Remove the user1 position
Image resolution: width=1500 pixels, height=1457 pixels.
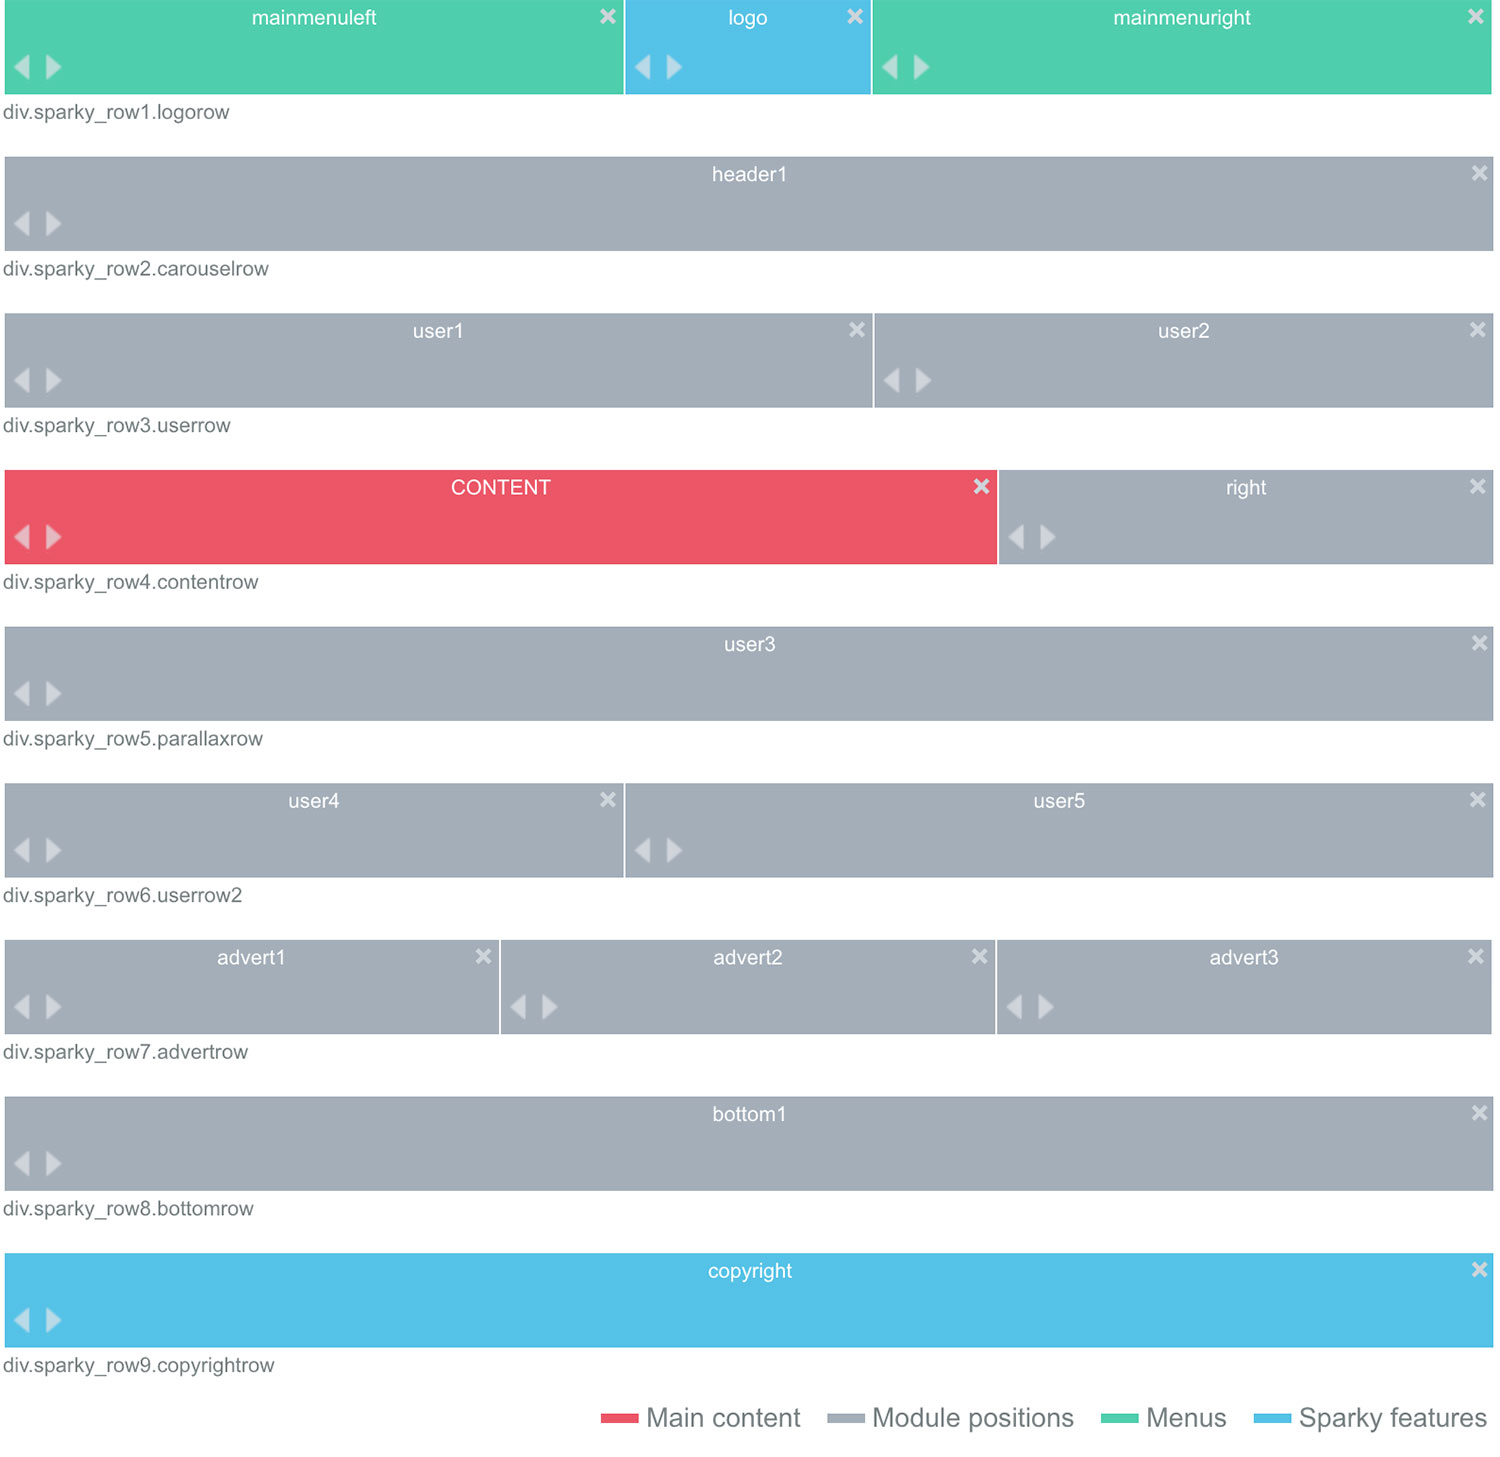856,328
